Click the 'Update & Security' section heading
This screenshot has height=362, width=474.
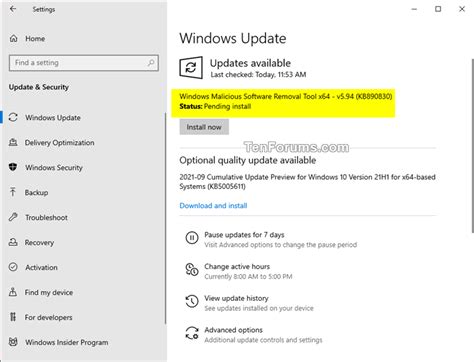click(x=39, y=87)
